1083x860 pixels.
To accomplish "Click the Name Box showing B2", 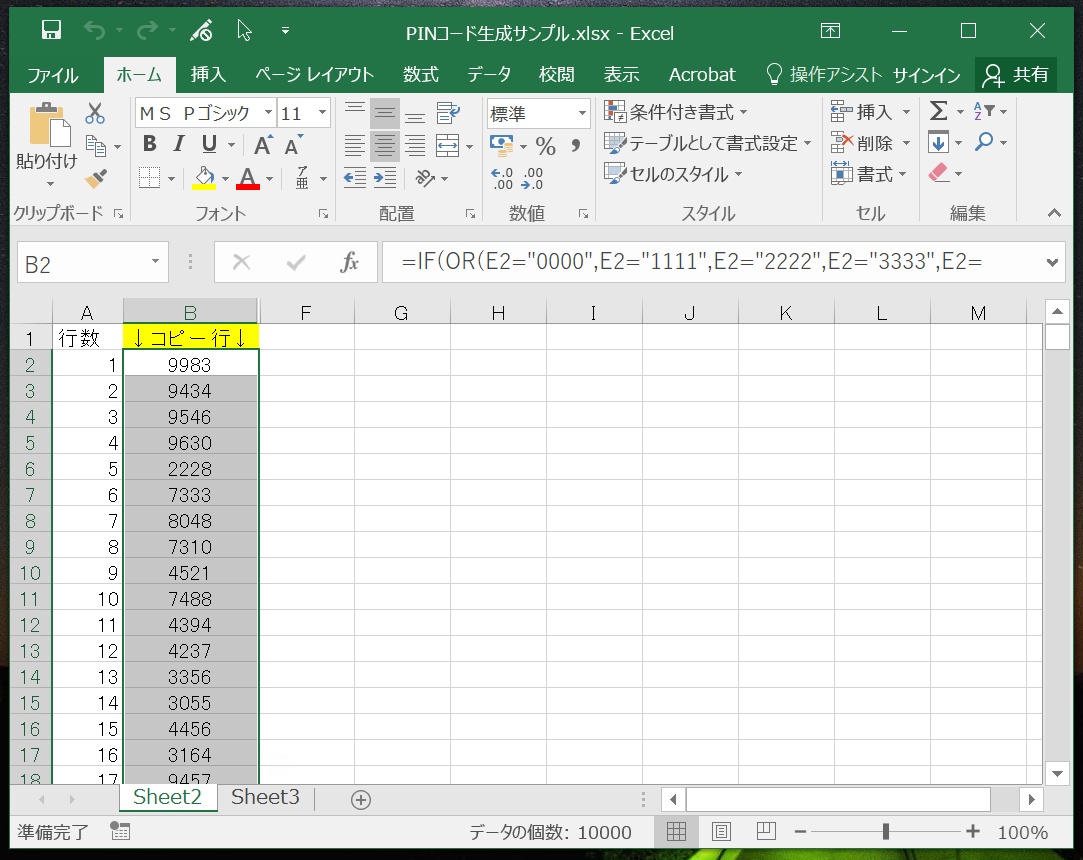I will (84, 264).
